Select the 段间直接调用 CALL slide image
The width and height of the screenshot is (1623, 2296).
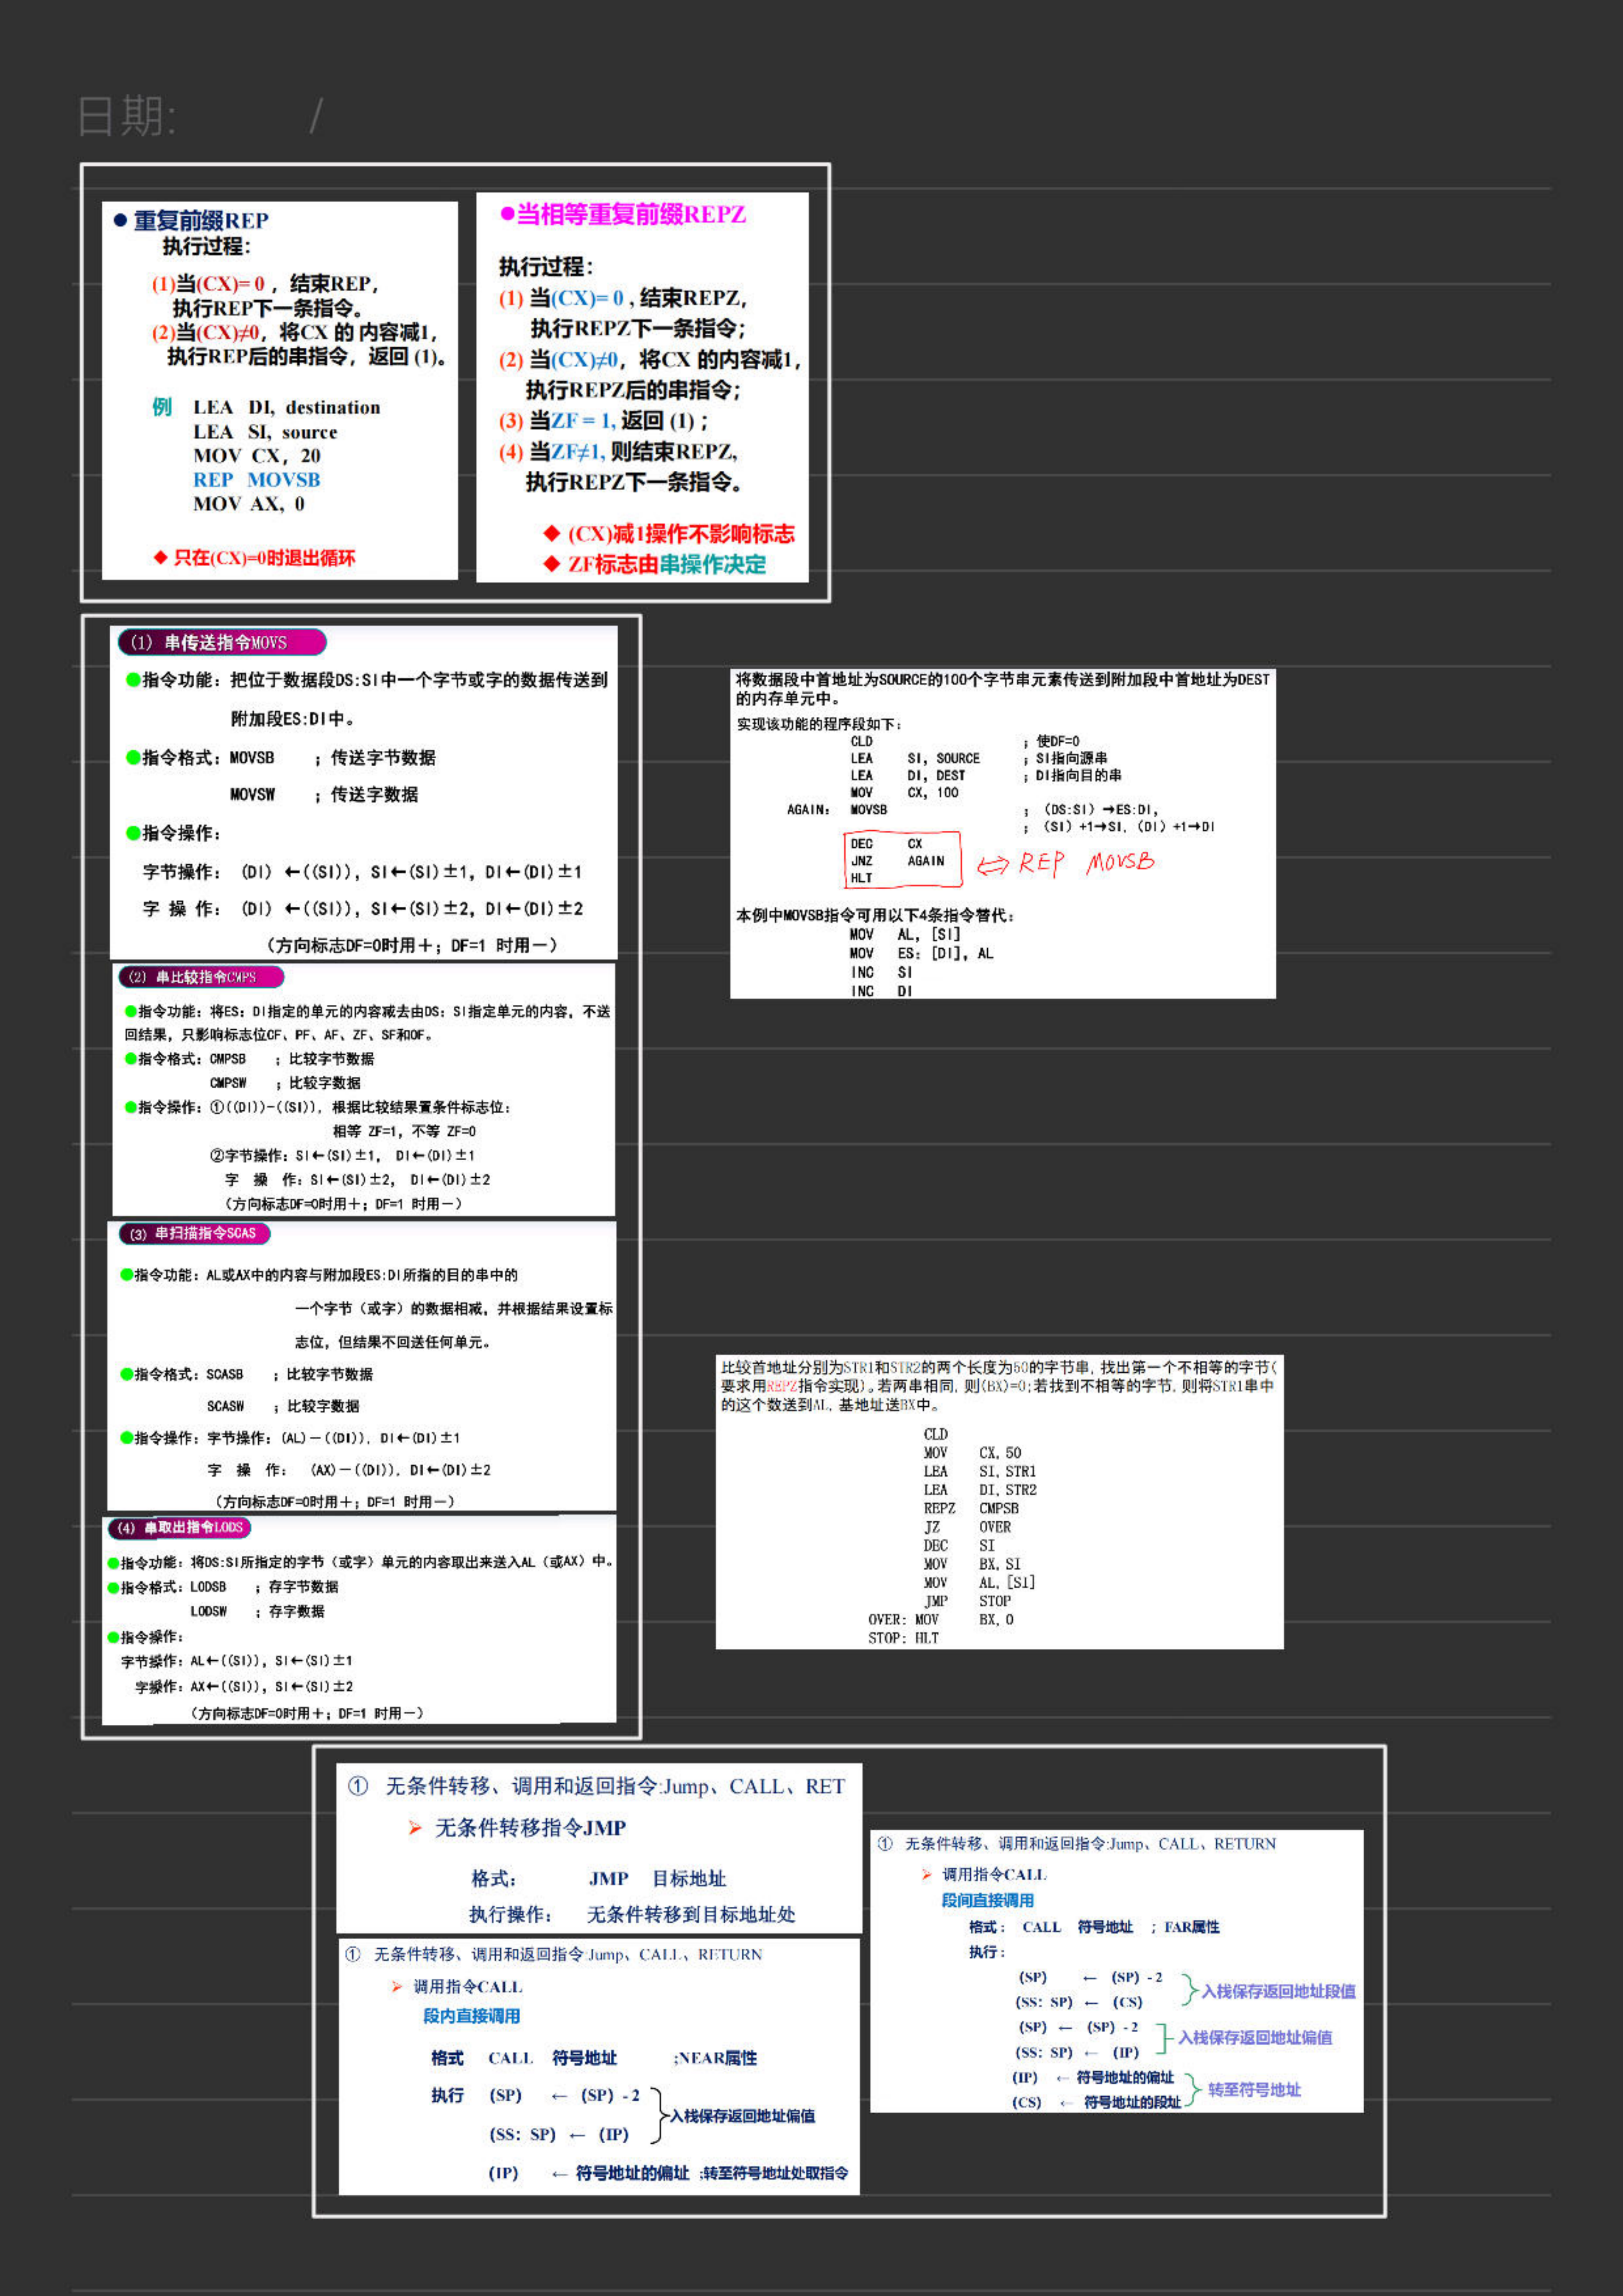1117,1971
